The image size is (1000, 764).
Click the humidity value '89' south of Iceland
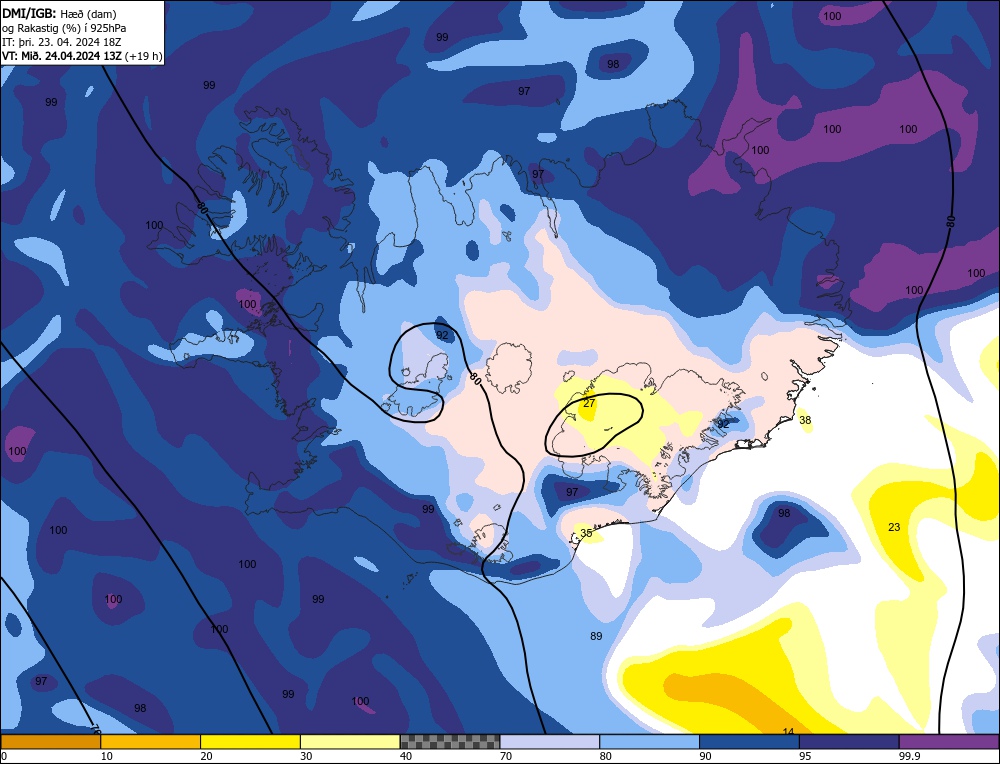[596, 636]
